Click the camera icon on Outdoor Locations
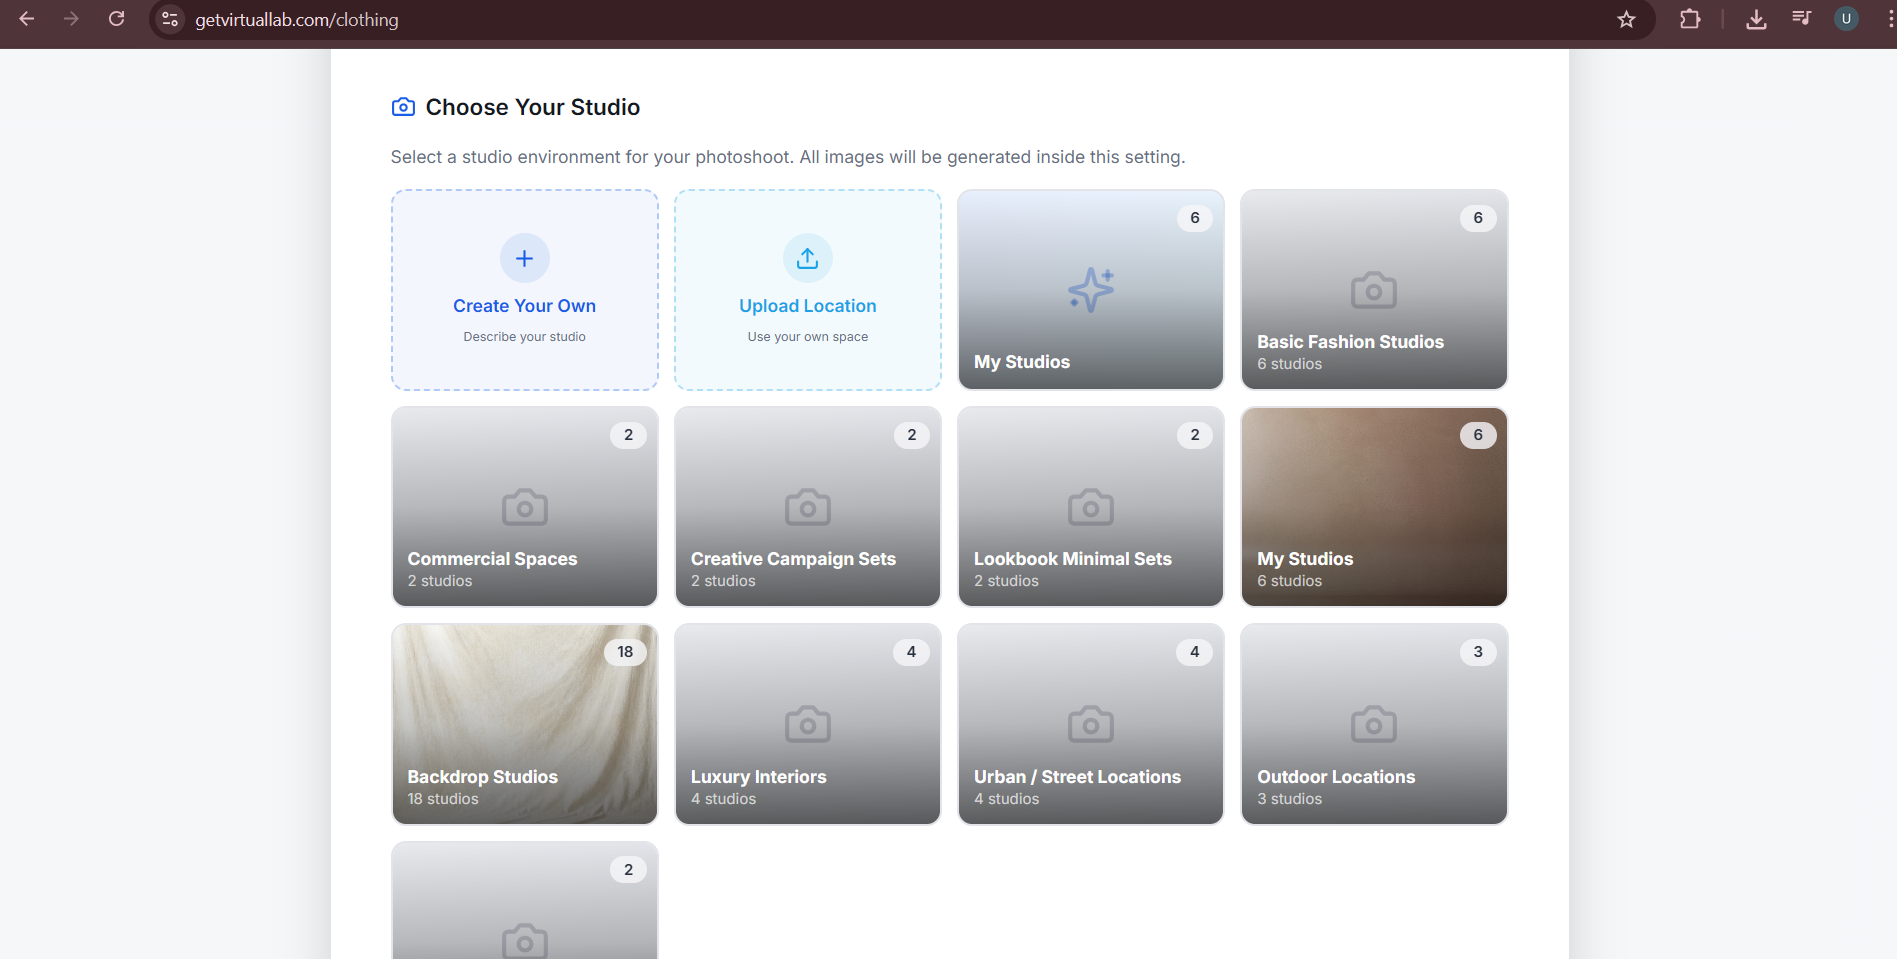The image size is (1897, 959). [x=1373, y=724]
